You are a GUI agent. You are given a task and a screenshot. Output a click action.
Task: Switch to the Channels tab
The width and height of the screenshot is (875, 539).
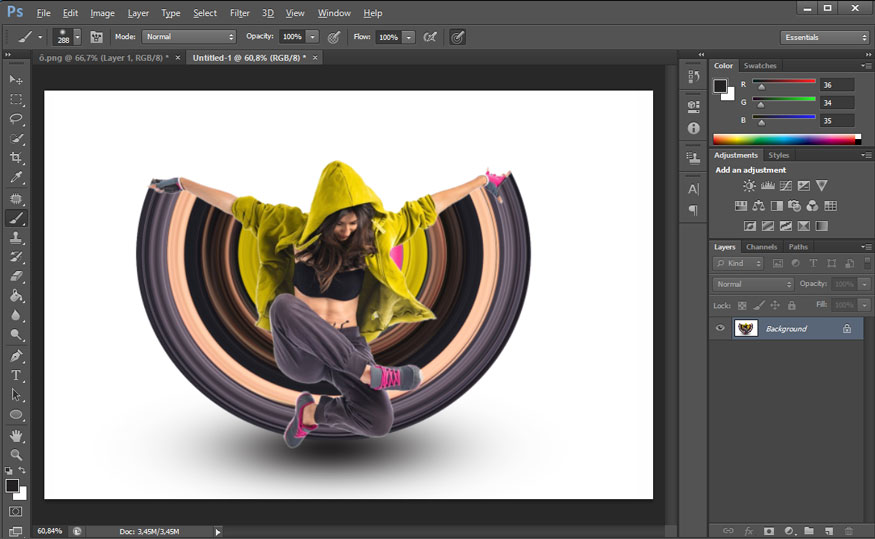pyautogui.click(x=761, y=247)
